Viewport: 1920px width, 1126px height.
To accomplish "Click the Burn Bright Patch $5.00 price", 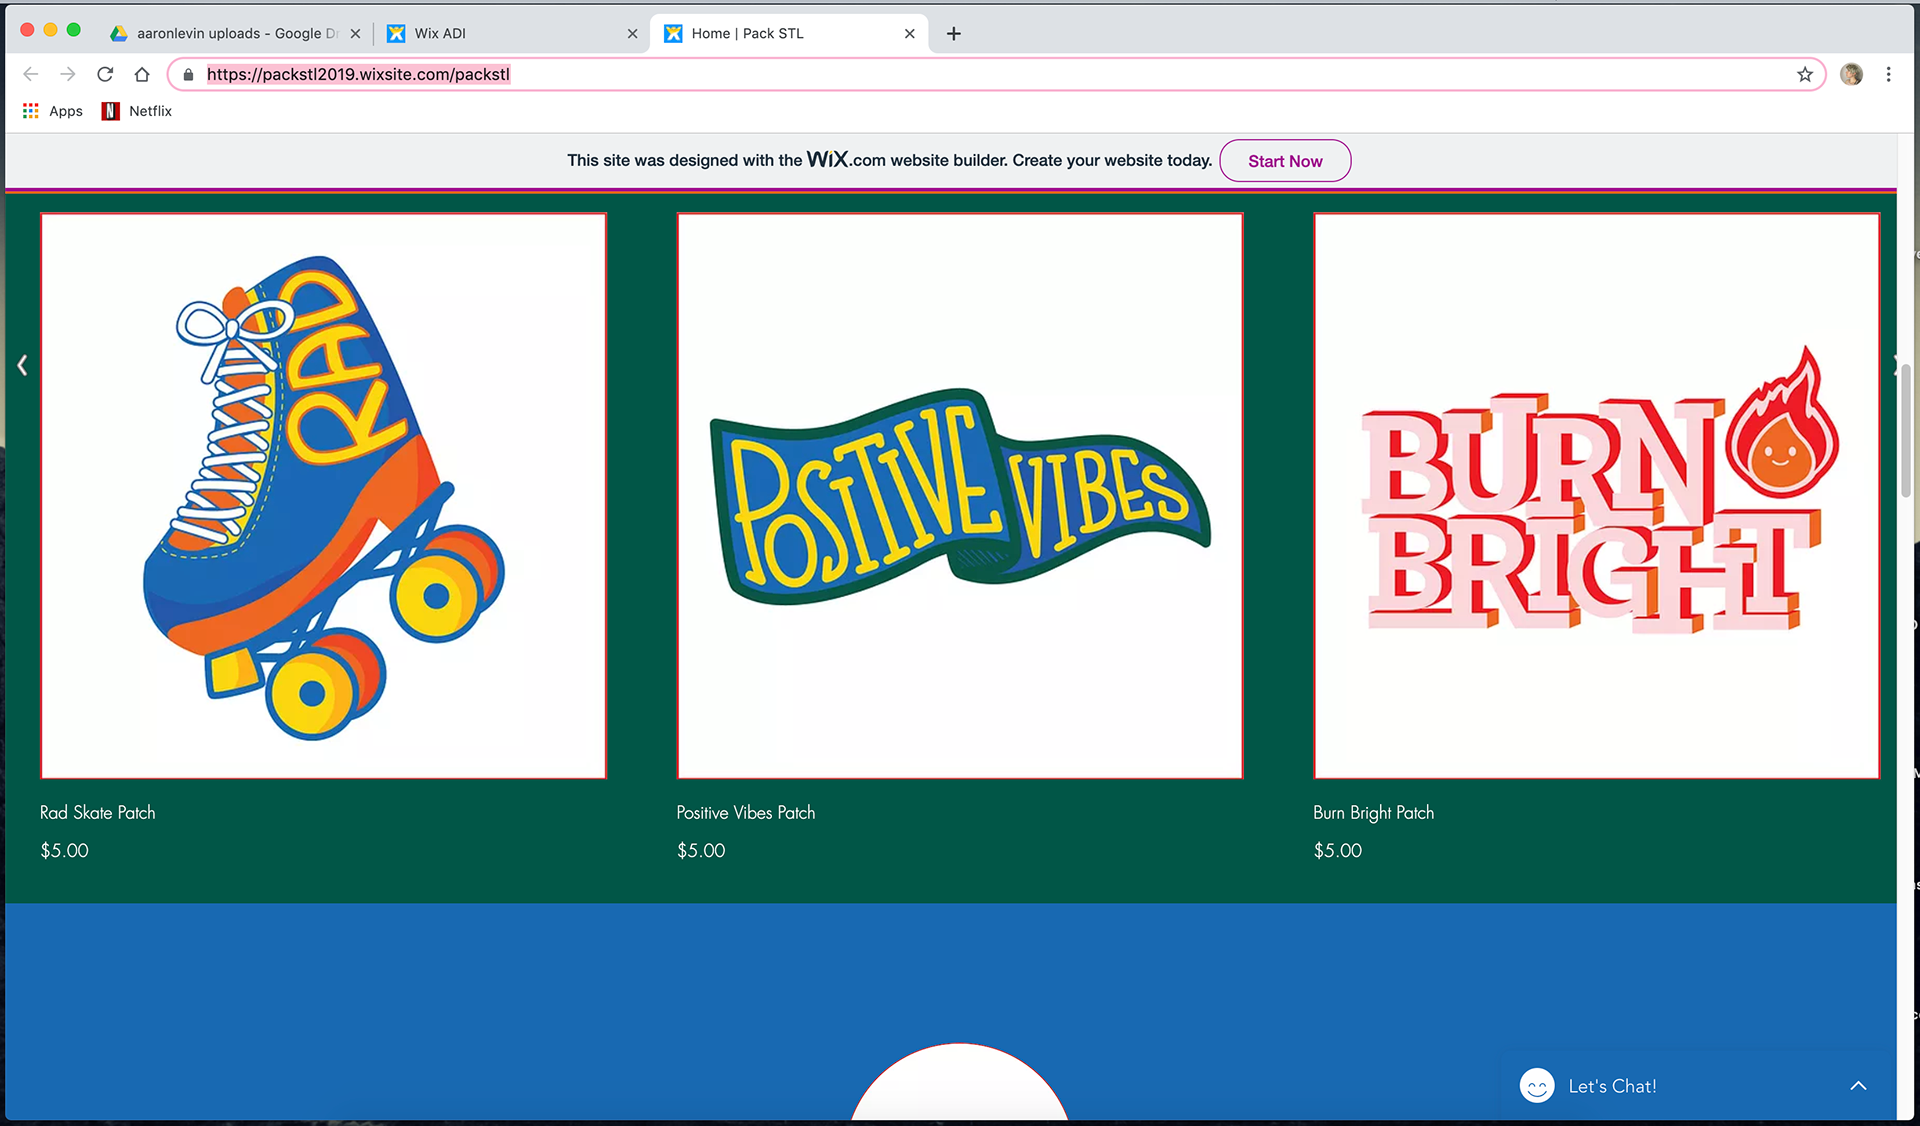I will [1338, 851].
